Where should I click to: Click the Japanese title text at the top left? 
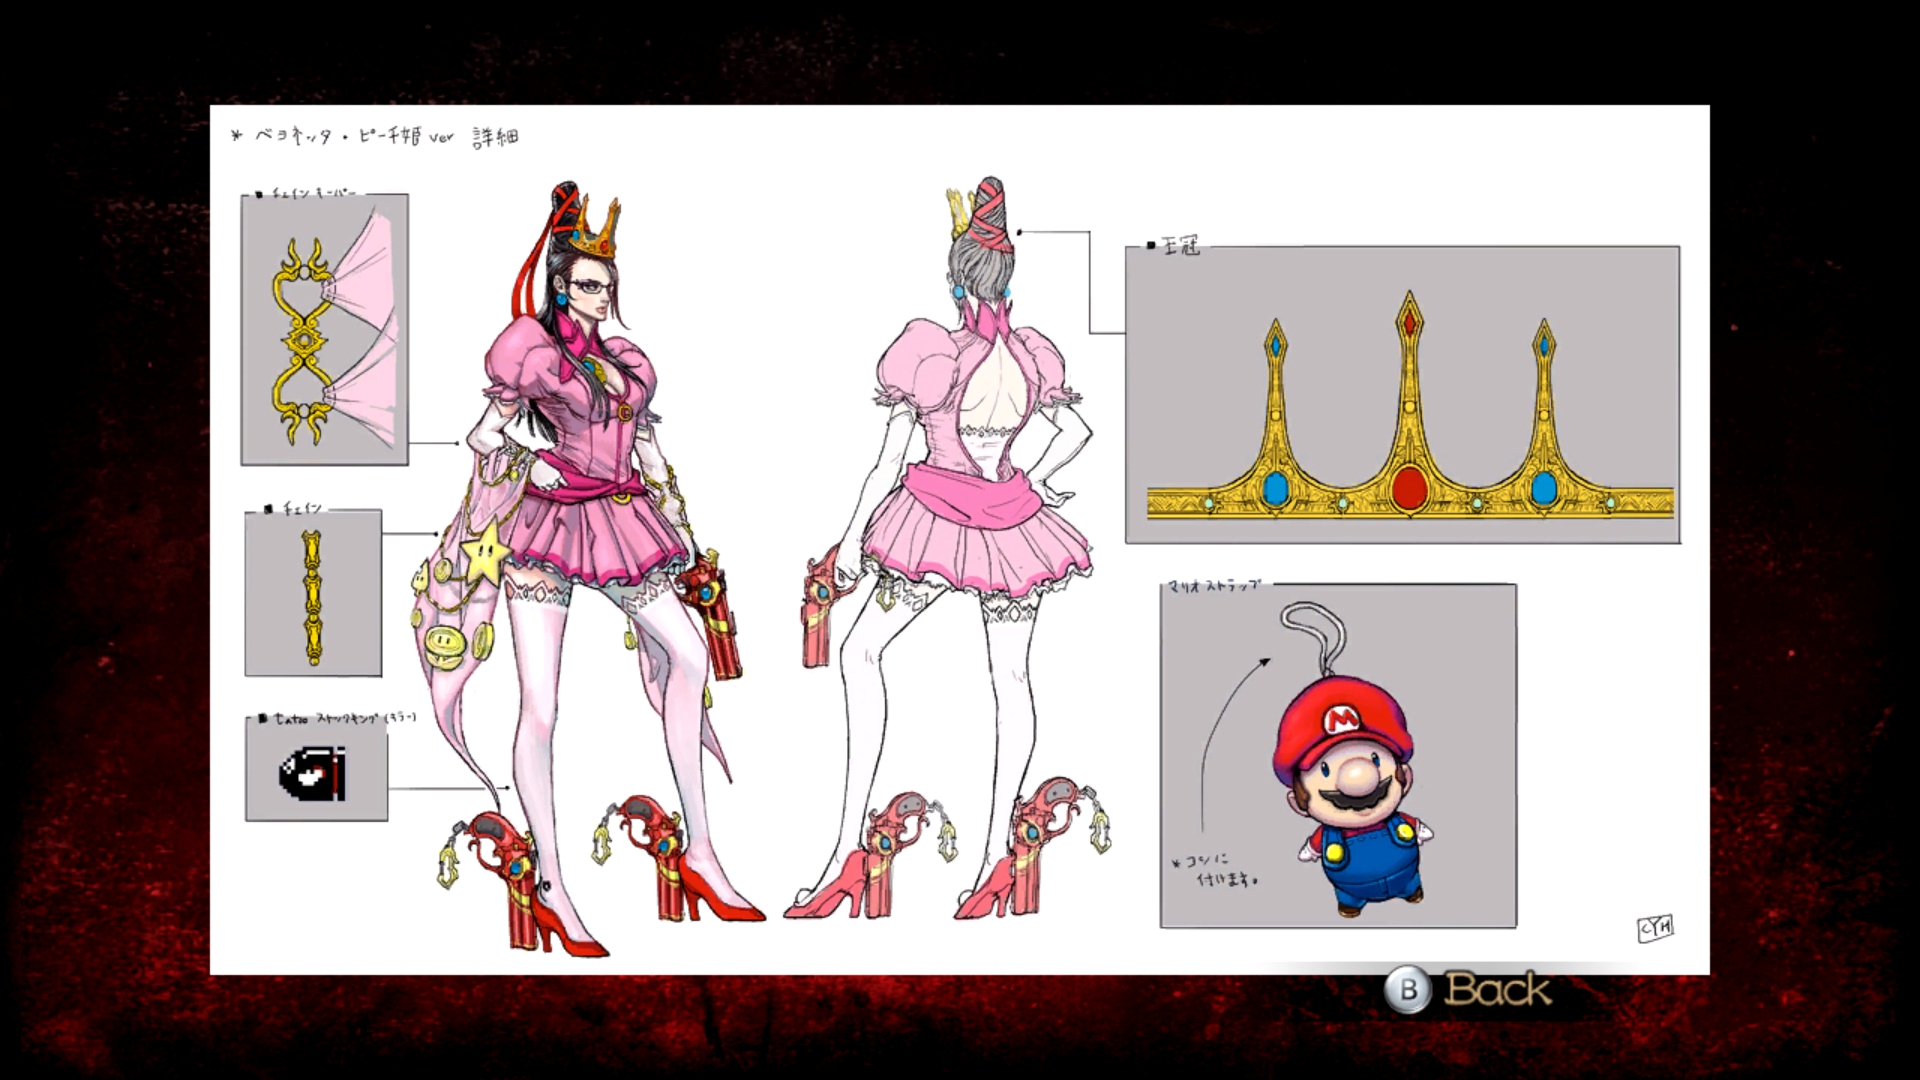pos(375,136)
